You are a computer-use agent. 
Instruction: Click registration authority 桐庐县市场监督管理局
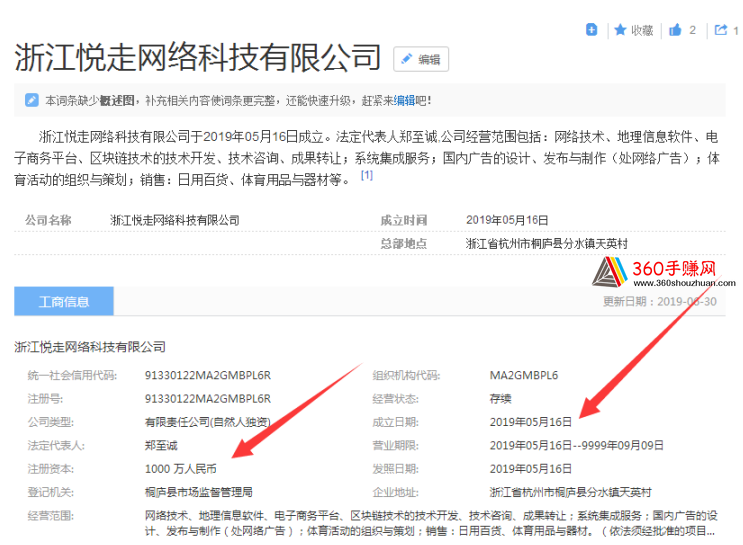coord(199,492)
